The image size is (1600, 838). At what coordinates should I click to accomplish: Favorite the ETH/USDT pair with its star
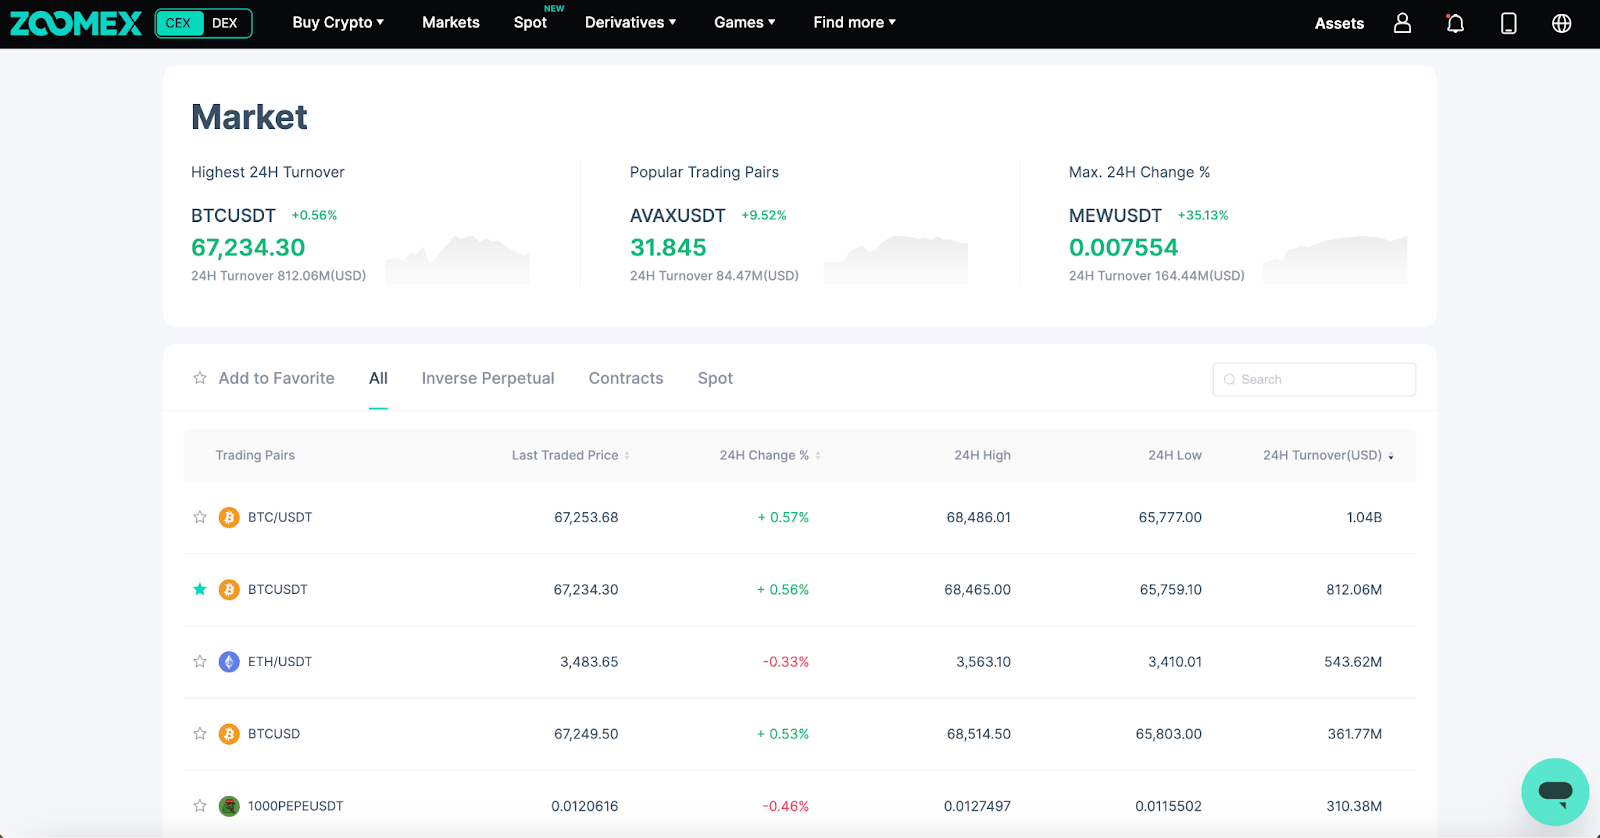[x=200, y=661]
